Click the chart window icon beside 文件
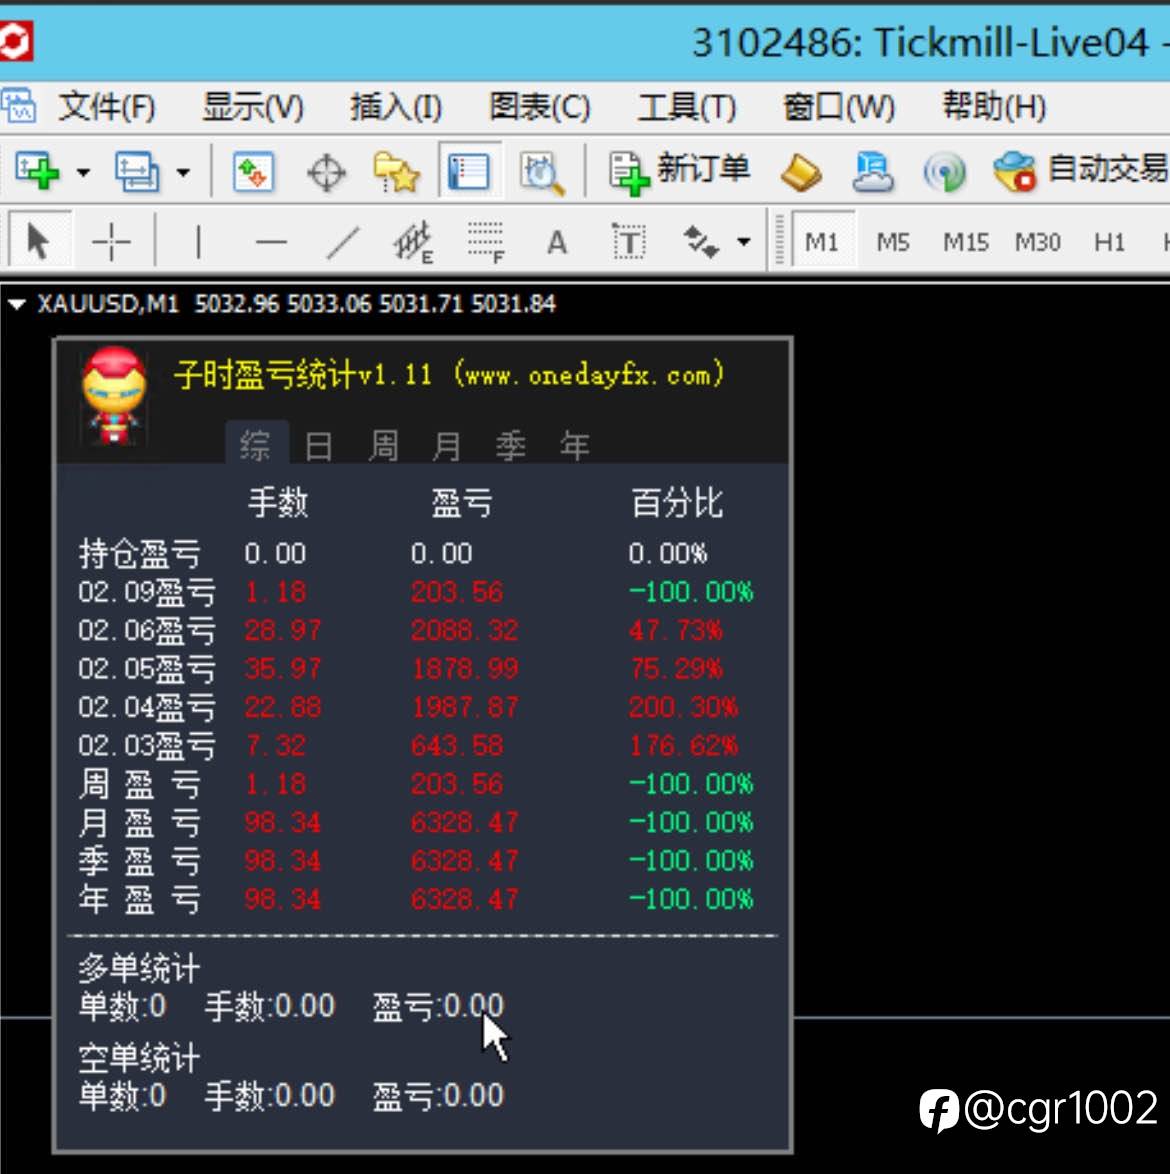The height and width of the screenshot is (1174, 1170). (x=19, y=105)
